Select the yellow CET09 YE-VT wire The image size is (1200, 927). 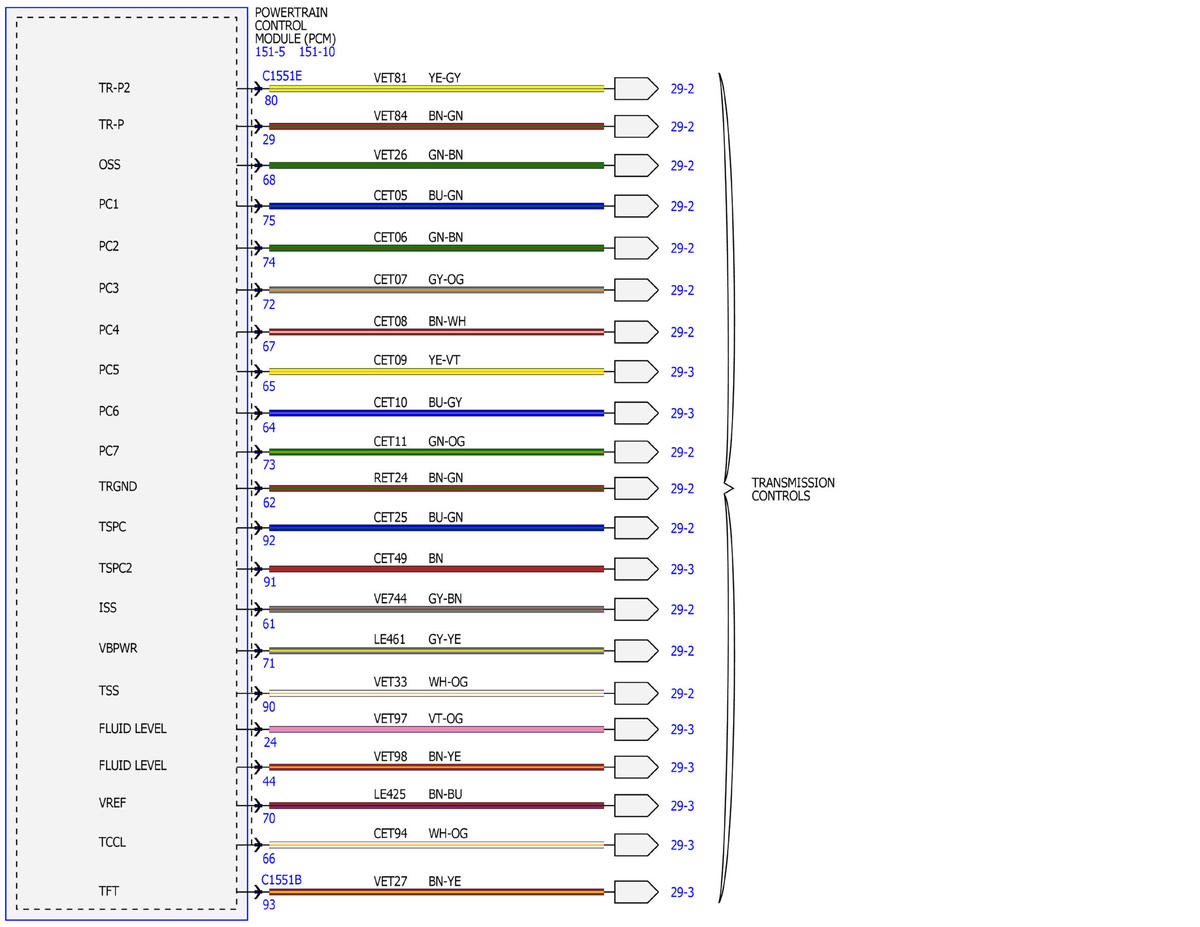point(436,372)
